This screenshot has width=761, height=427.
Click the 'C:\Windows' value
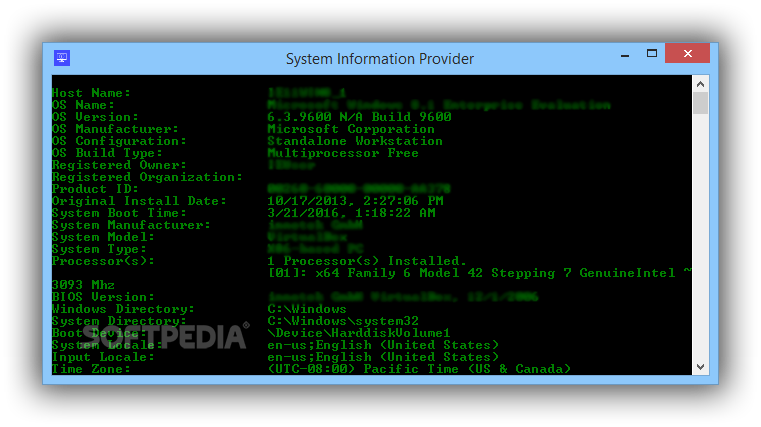click(x=307, y=309)
